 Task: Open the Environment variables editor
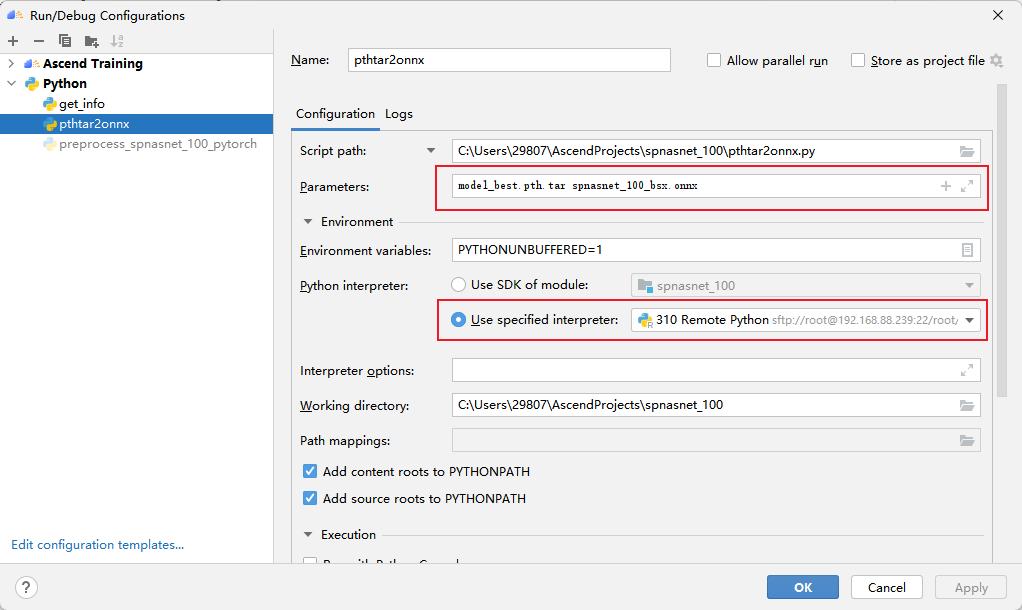click(x=966, y=250)
